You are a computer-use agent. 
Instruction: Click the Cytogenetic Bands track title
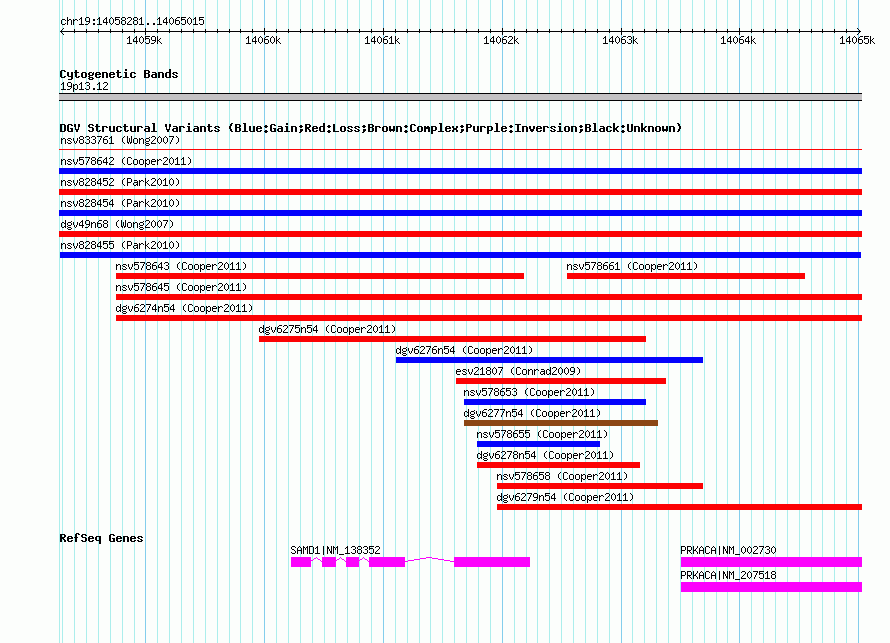[x=119, y=74]
